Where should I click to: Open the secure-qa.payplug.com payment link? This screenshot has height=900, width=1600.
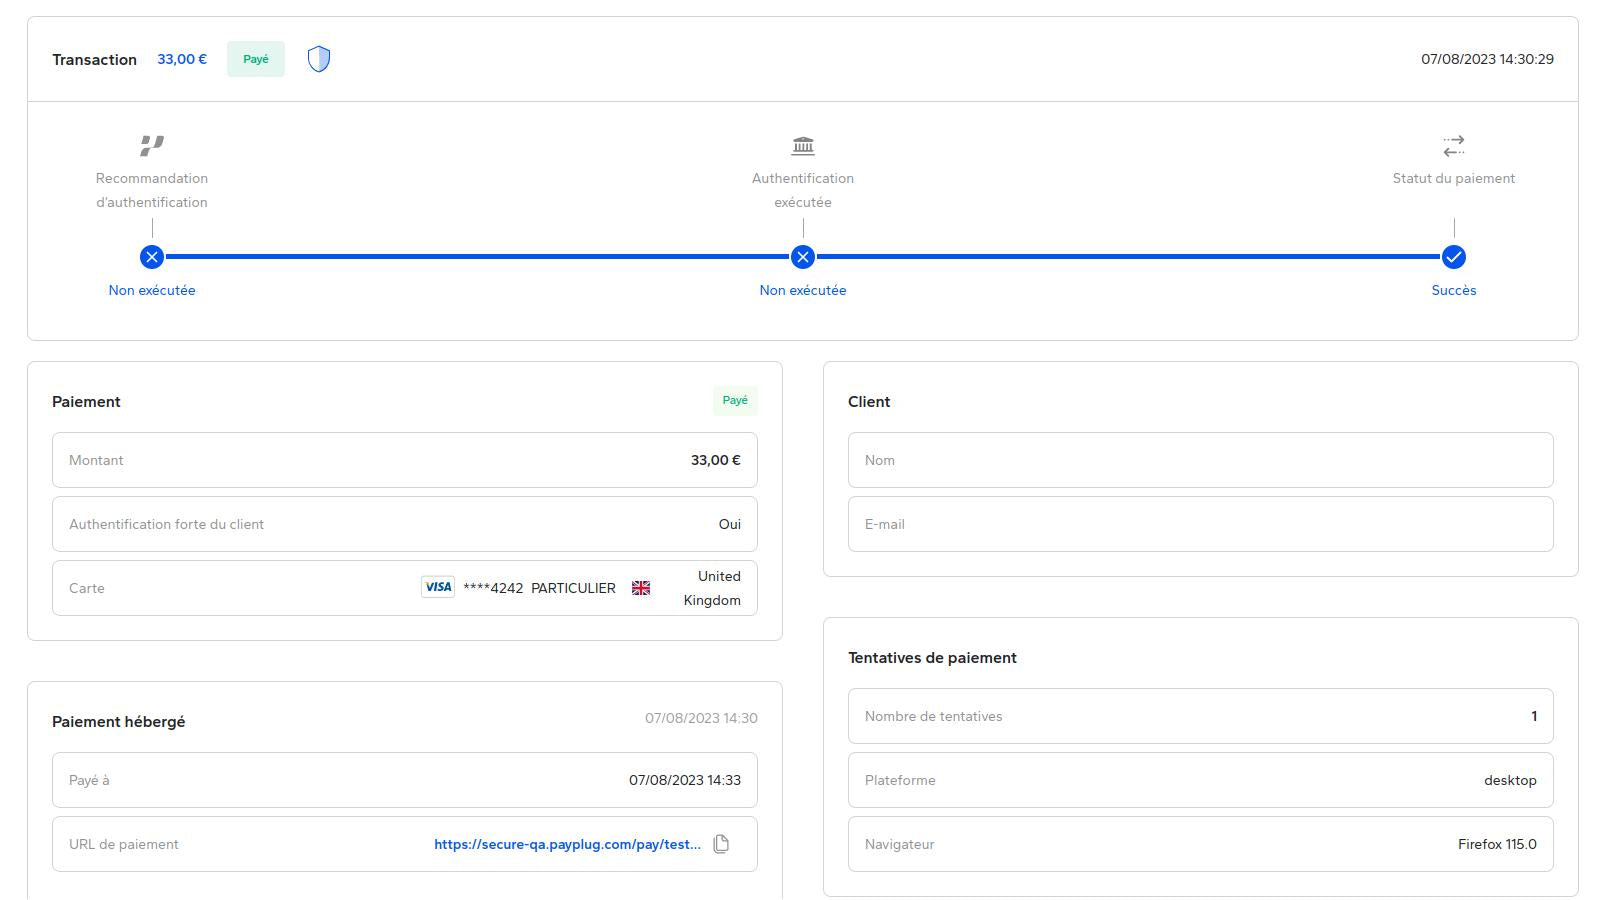(567, 844)
